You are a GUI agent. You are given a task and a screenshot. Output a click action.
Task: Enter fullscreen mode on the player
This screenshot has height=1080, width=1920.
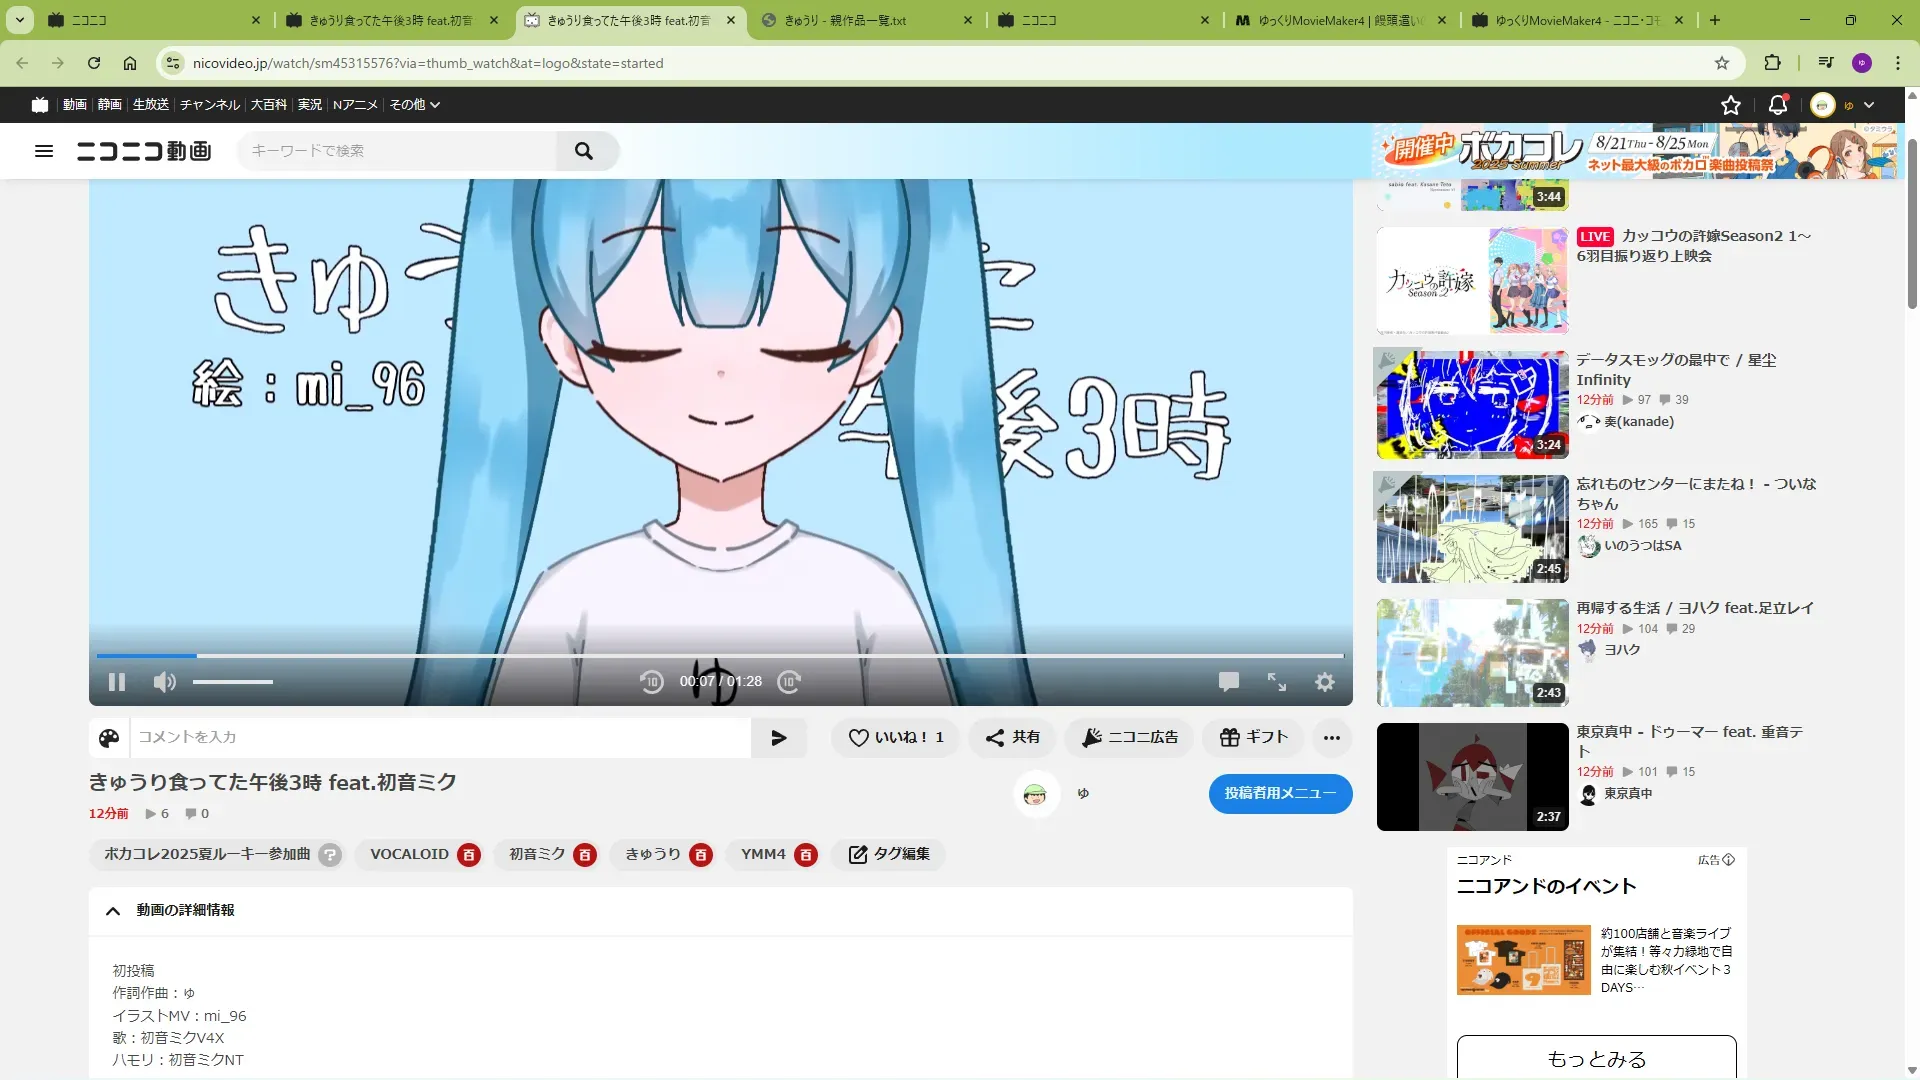1277,682
